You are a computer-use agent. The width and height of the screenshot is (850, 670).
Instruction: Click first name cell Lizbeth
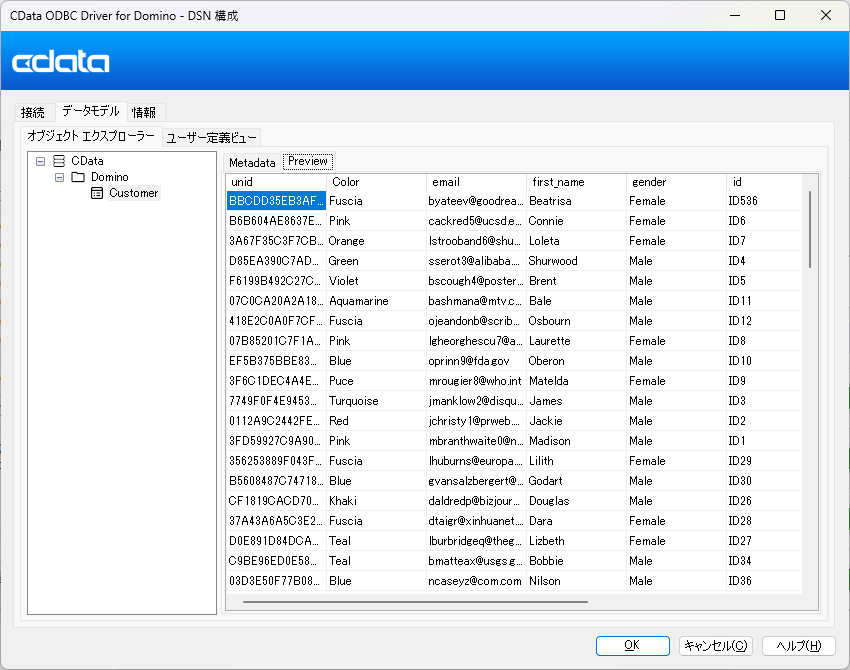coord(576,542)
